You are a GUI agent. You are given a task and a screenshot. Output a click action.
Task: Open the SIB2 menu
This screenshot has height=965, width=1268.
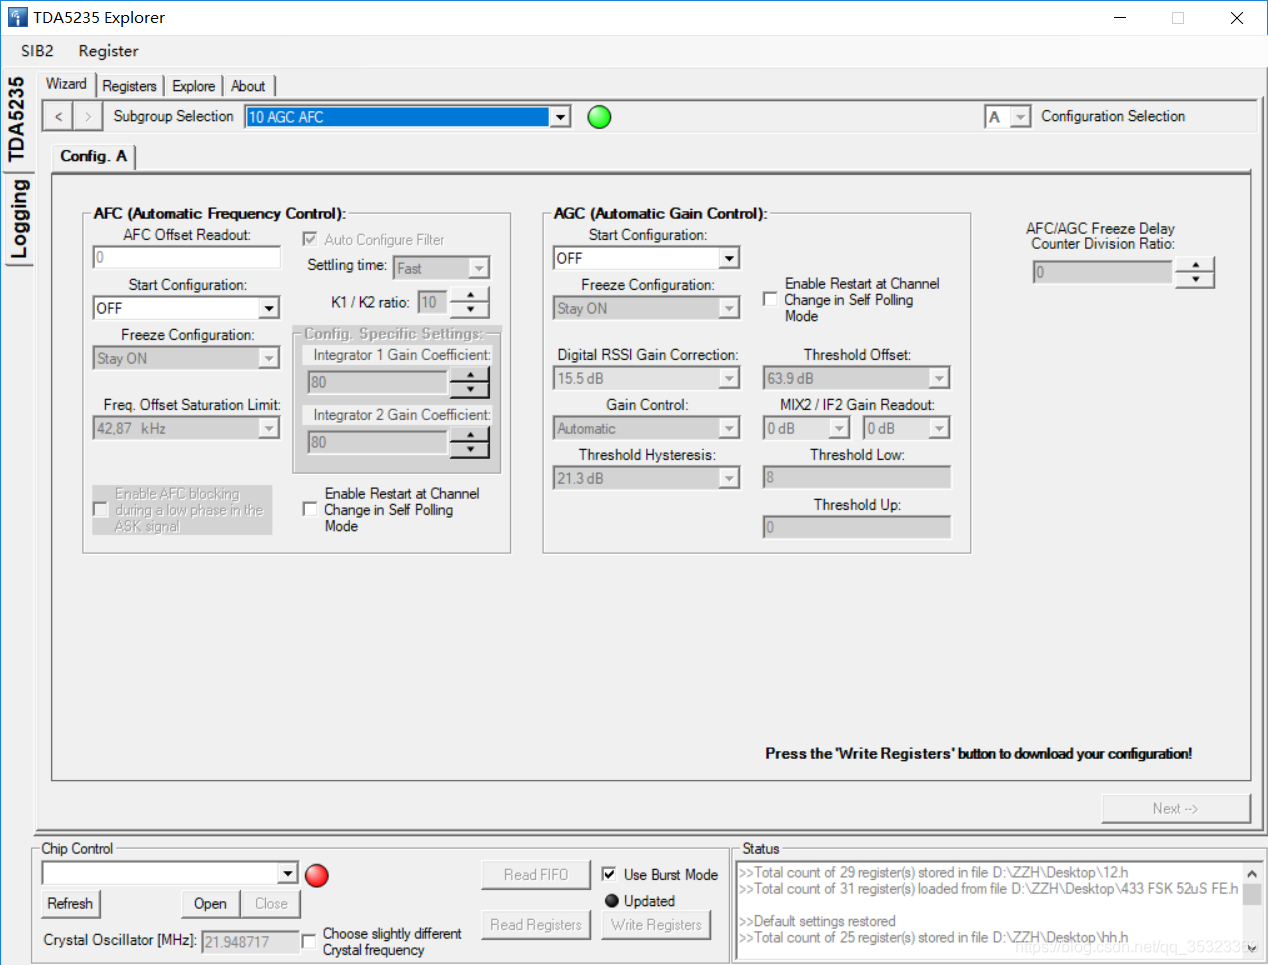(37, 51)
